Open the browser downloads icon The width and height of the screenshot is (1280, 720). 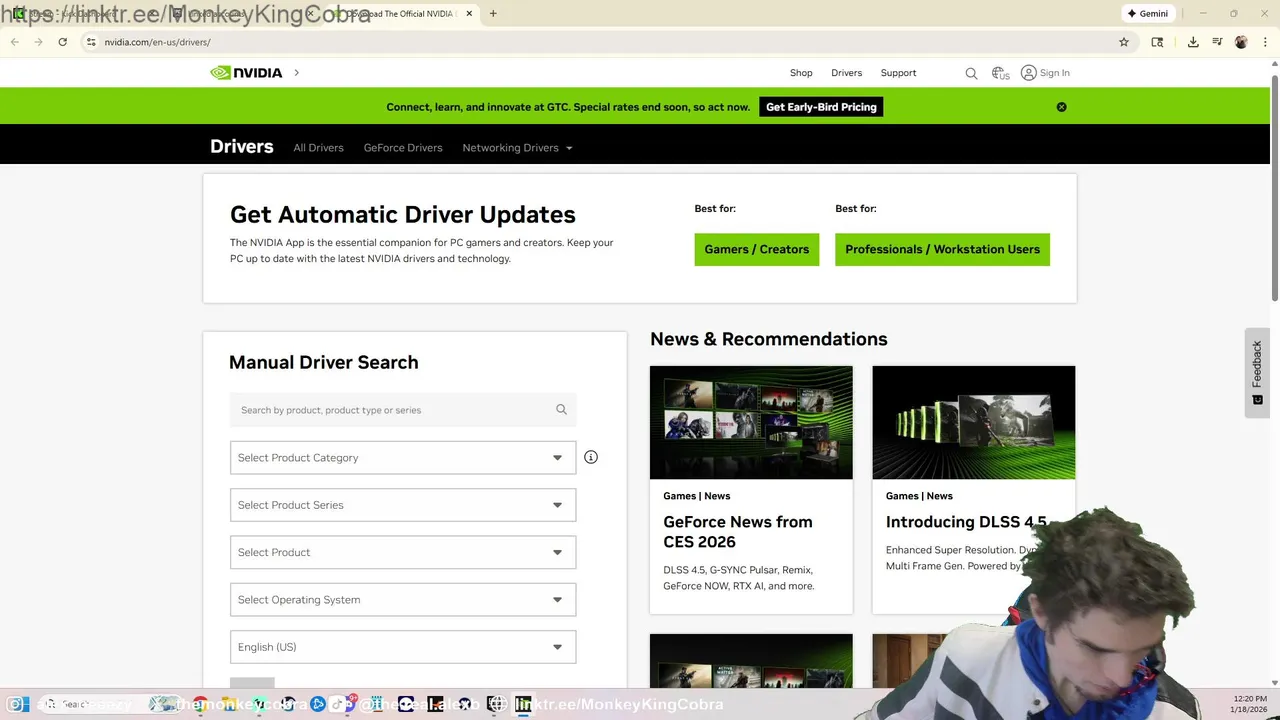1193,42
